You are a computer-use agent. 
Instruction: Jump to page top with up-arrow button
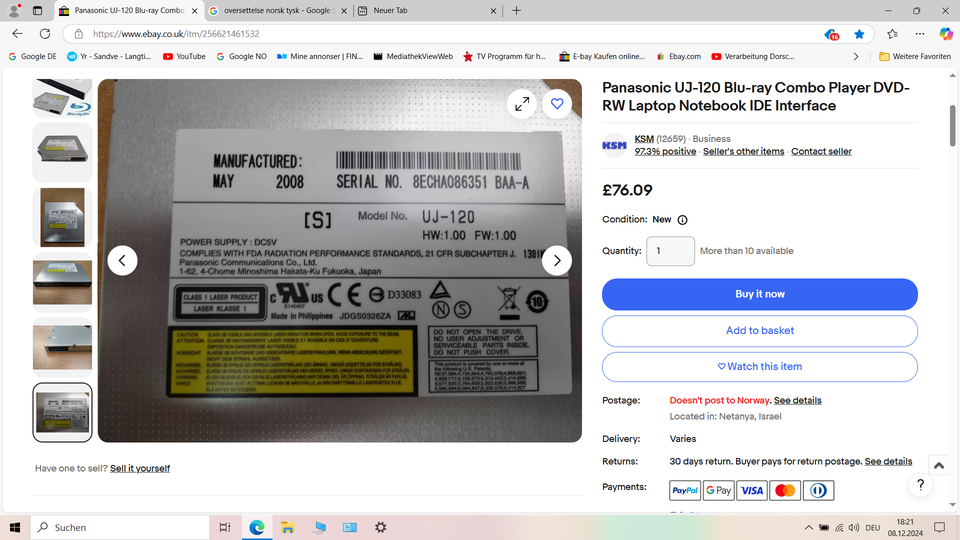(x=939, y=466)
